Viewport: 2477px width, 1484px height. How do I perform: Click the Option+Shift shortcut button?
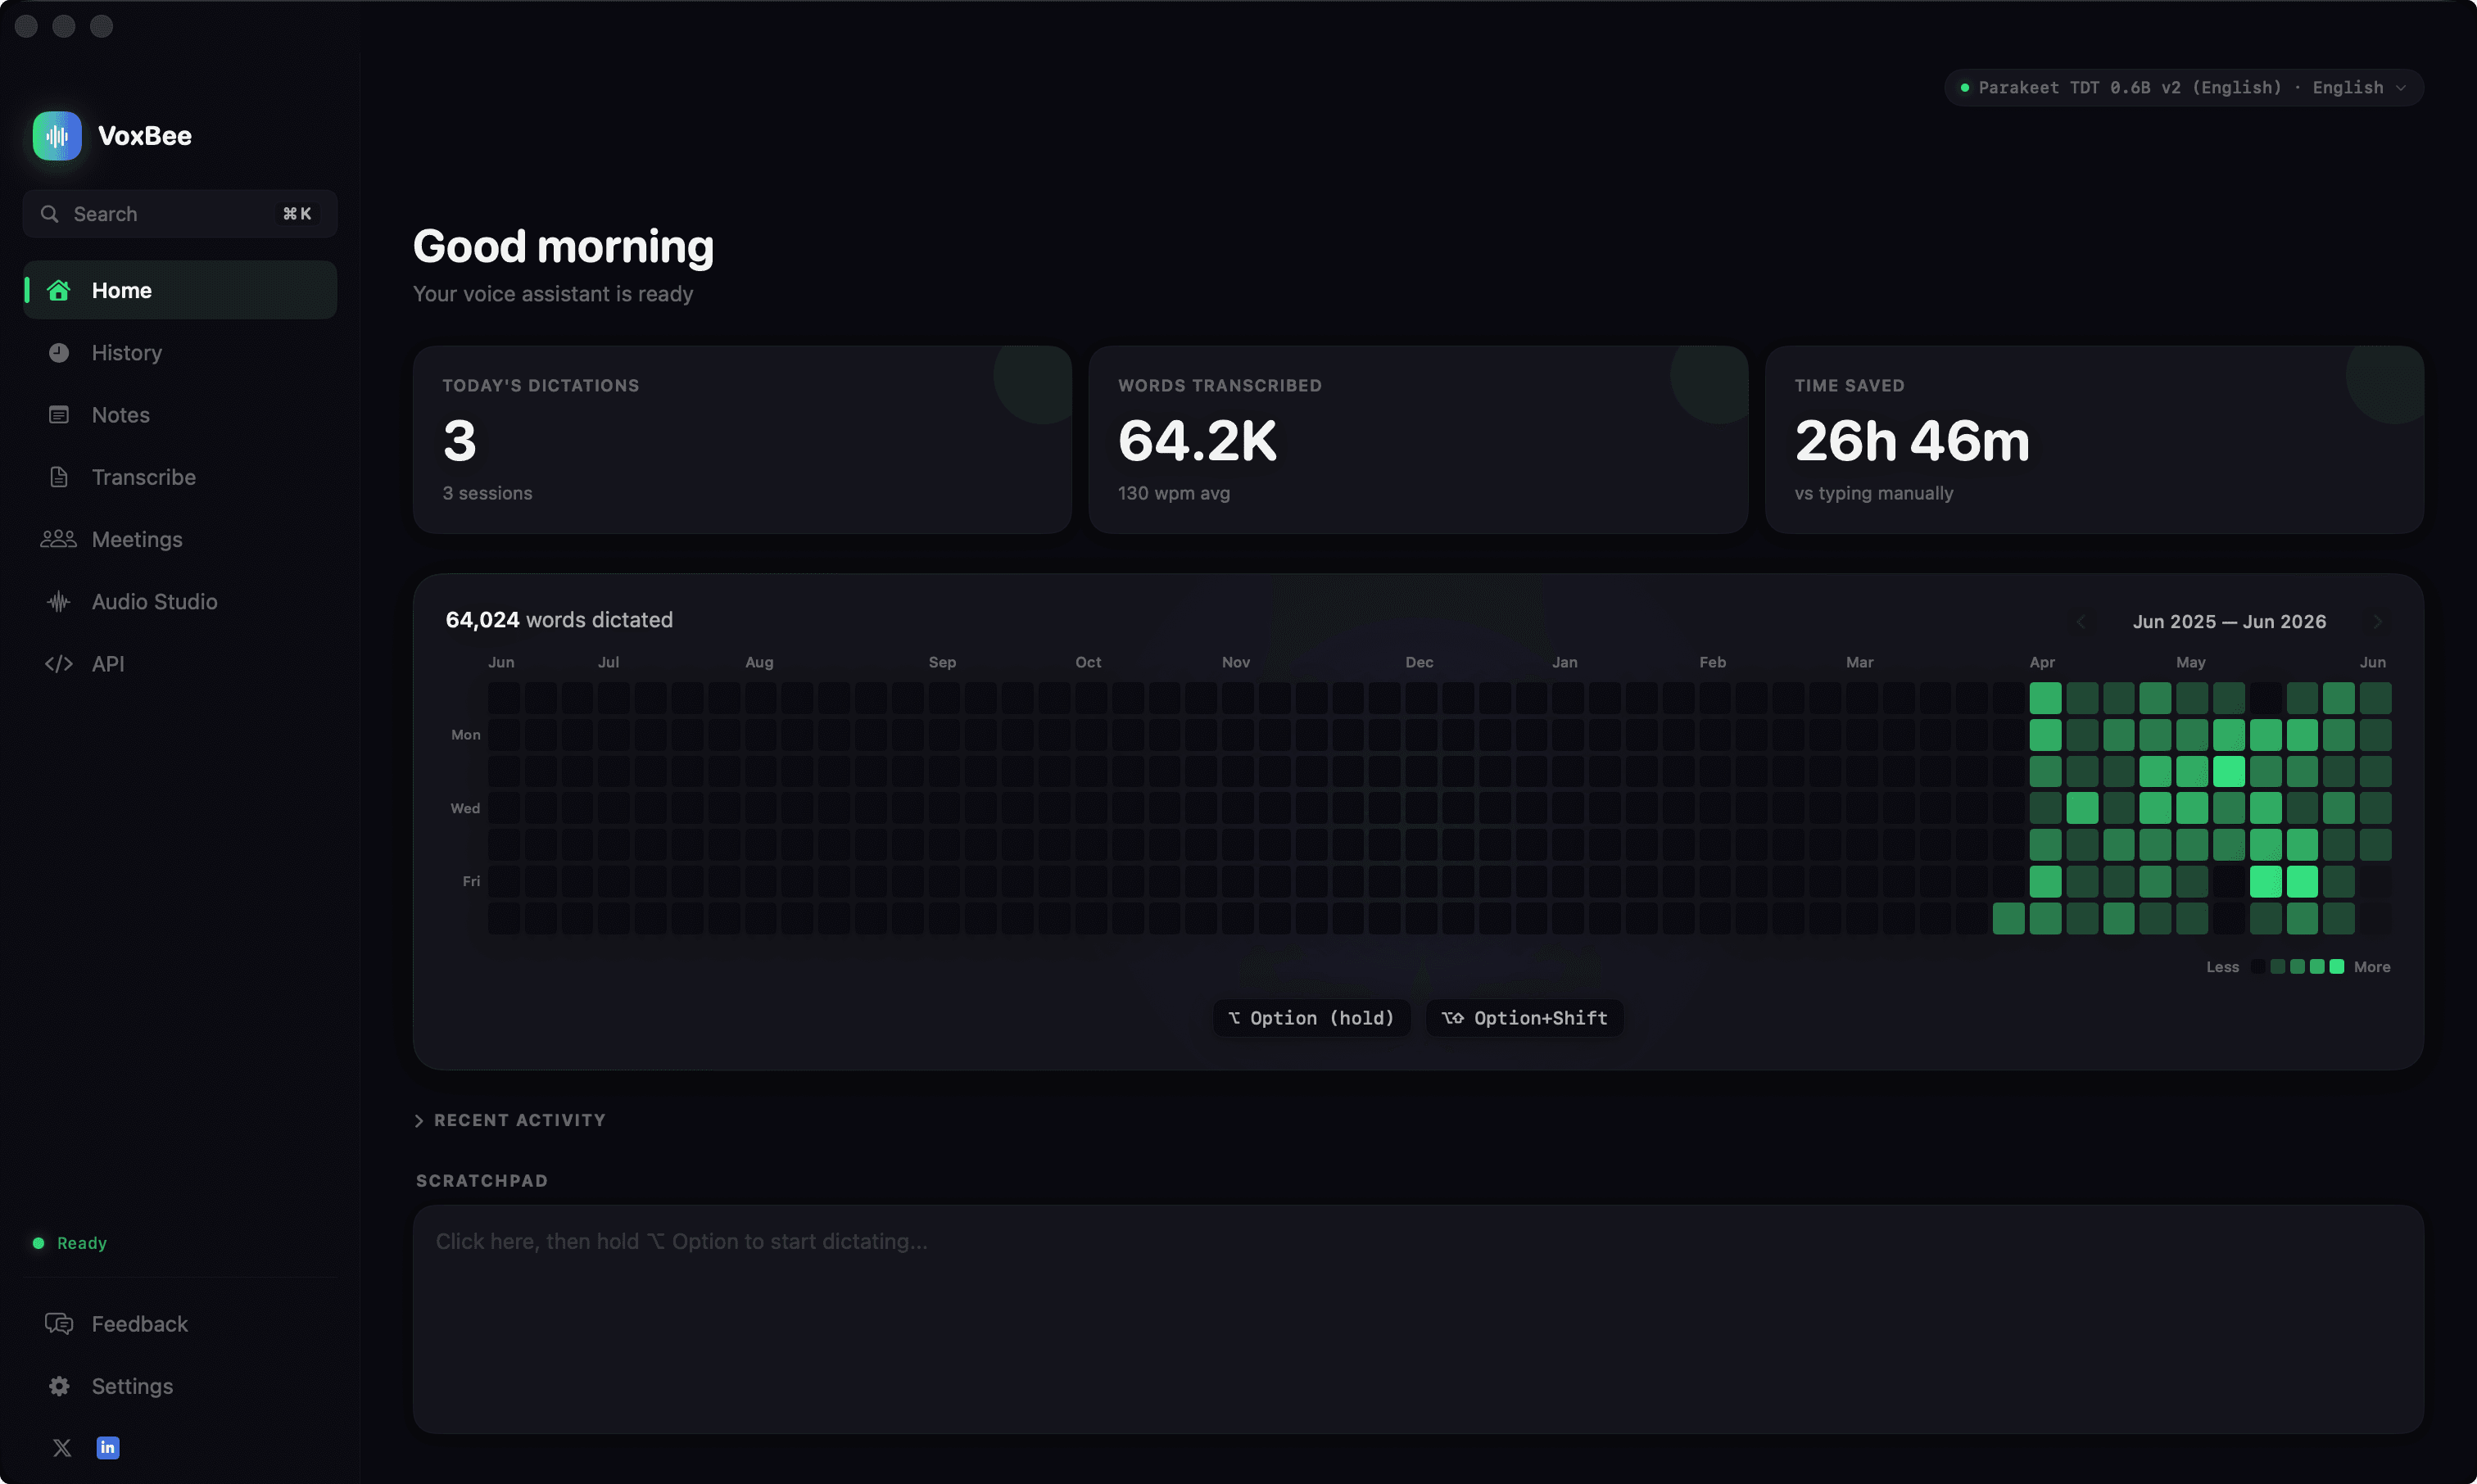point(1524,1017)
